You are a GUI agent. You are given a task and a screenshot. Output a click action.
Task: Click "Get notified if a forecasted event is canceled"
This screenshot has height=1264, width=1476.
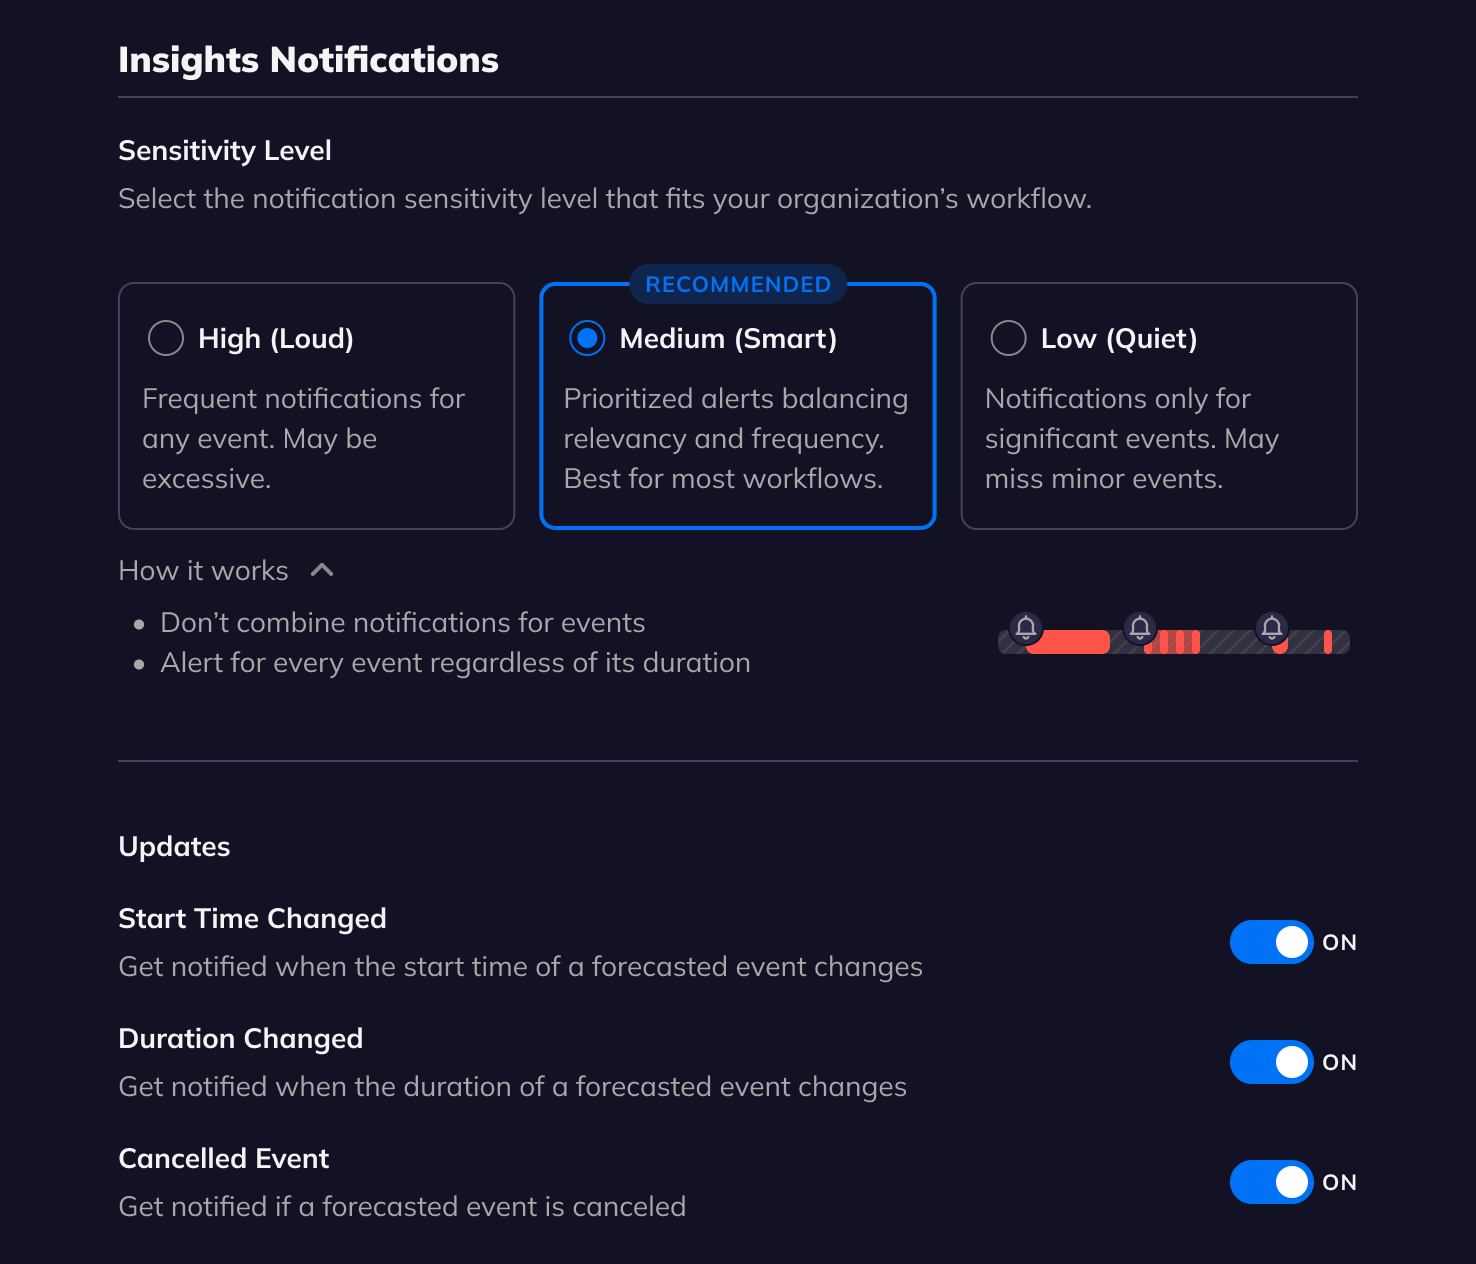point(402,1206)
